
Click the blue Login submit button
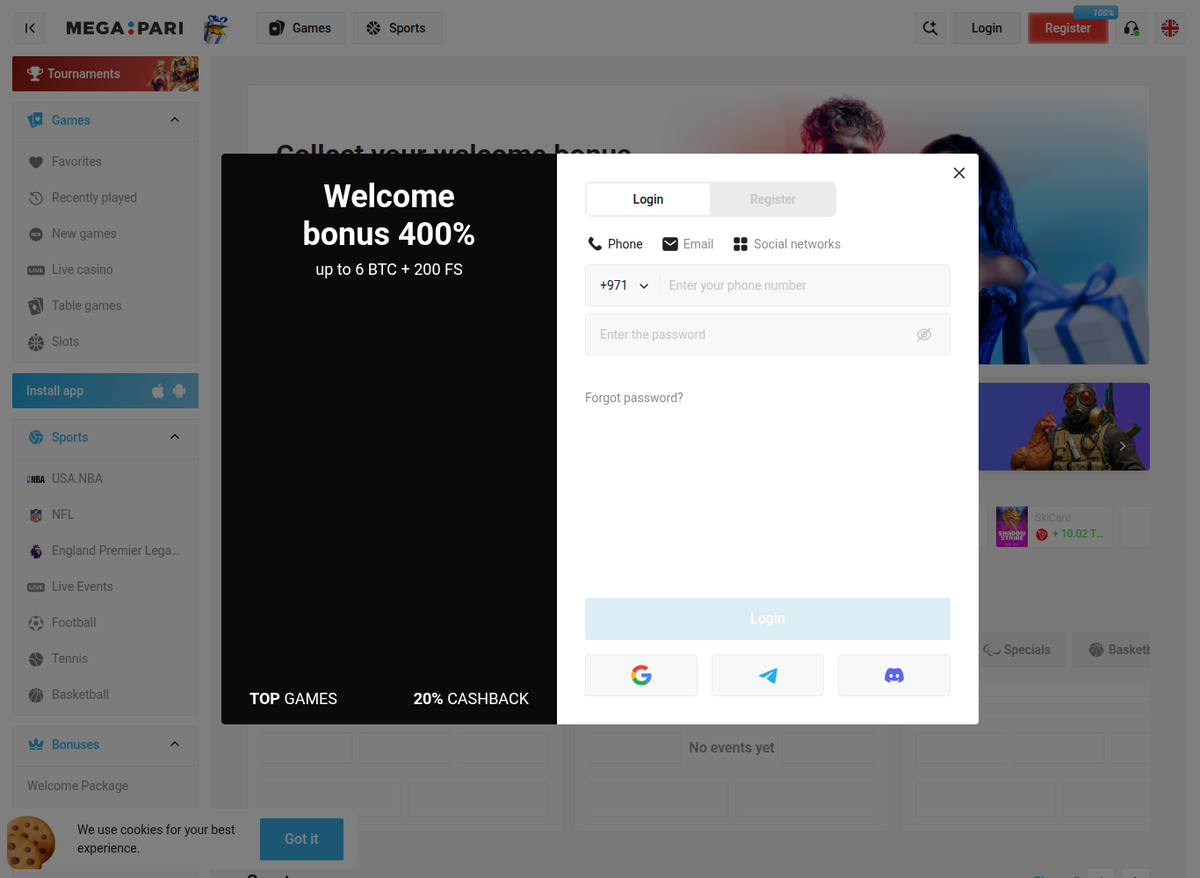click(x=767, y=619)
